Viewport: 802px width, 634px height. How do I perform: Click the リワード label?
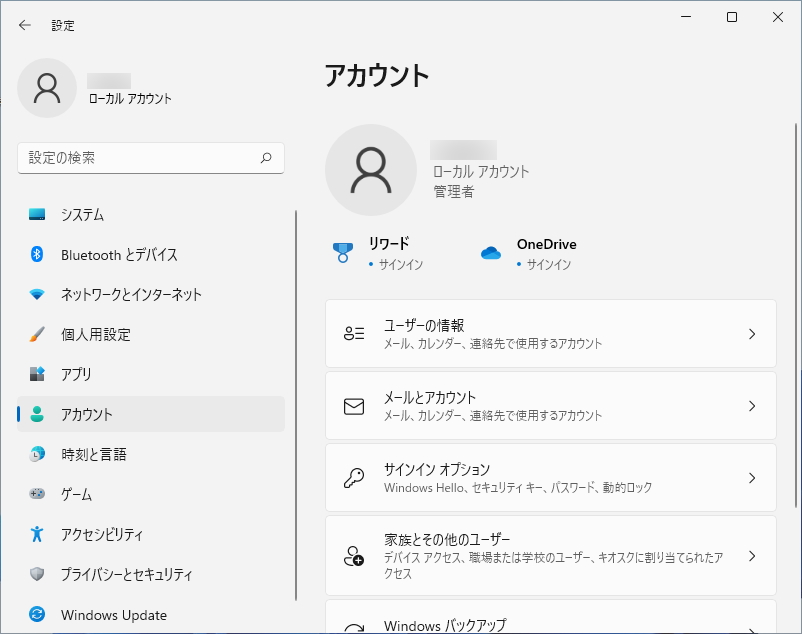389,243
